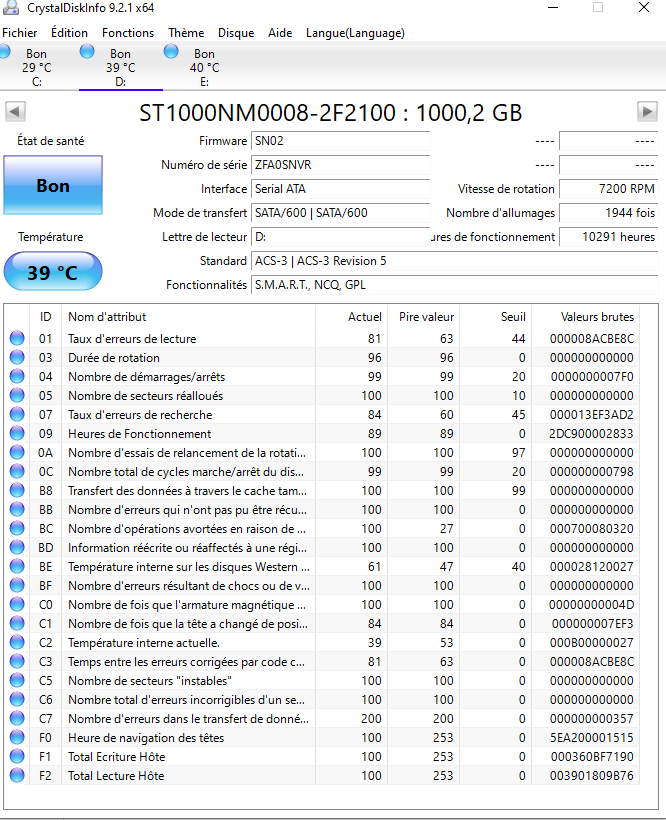Select row "Total Lecture Hôte"
Viewport: 666px width, 820px height.
[322, 776]
